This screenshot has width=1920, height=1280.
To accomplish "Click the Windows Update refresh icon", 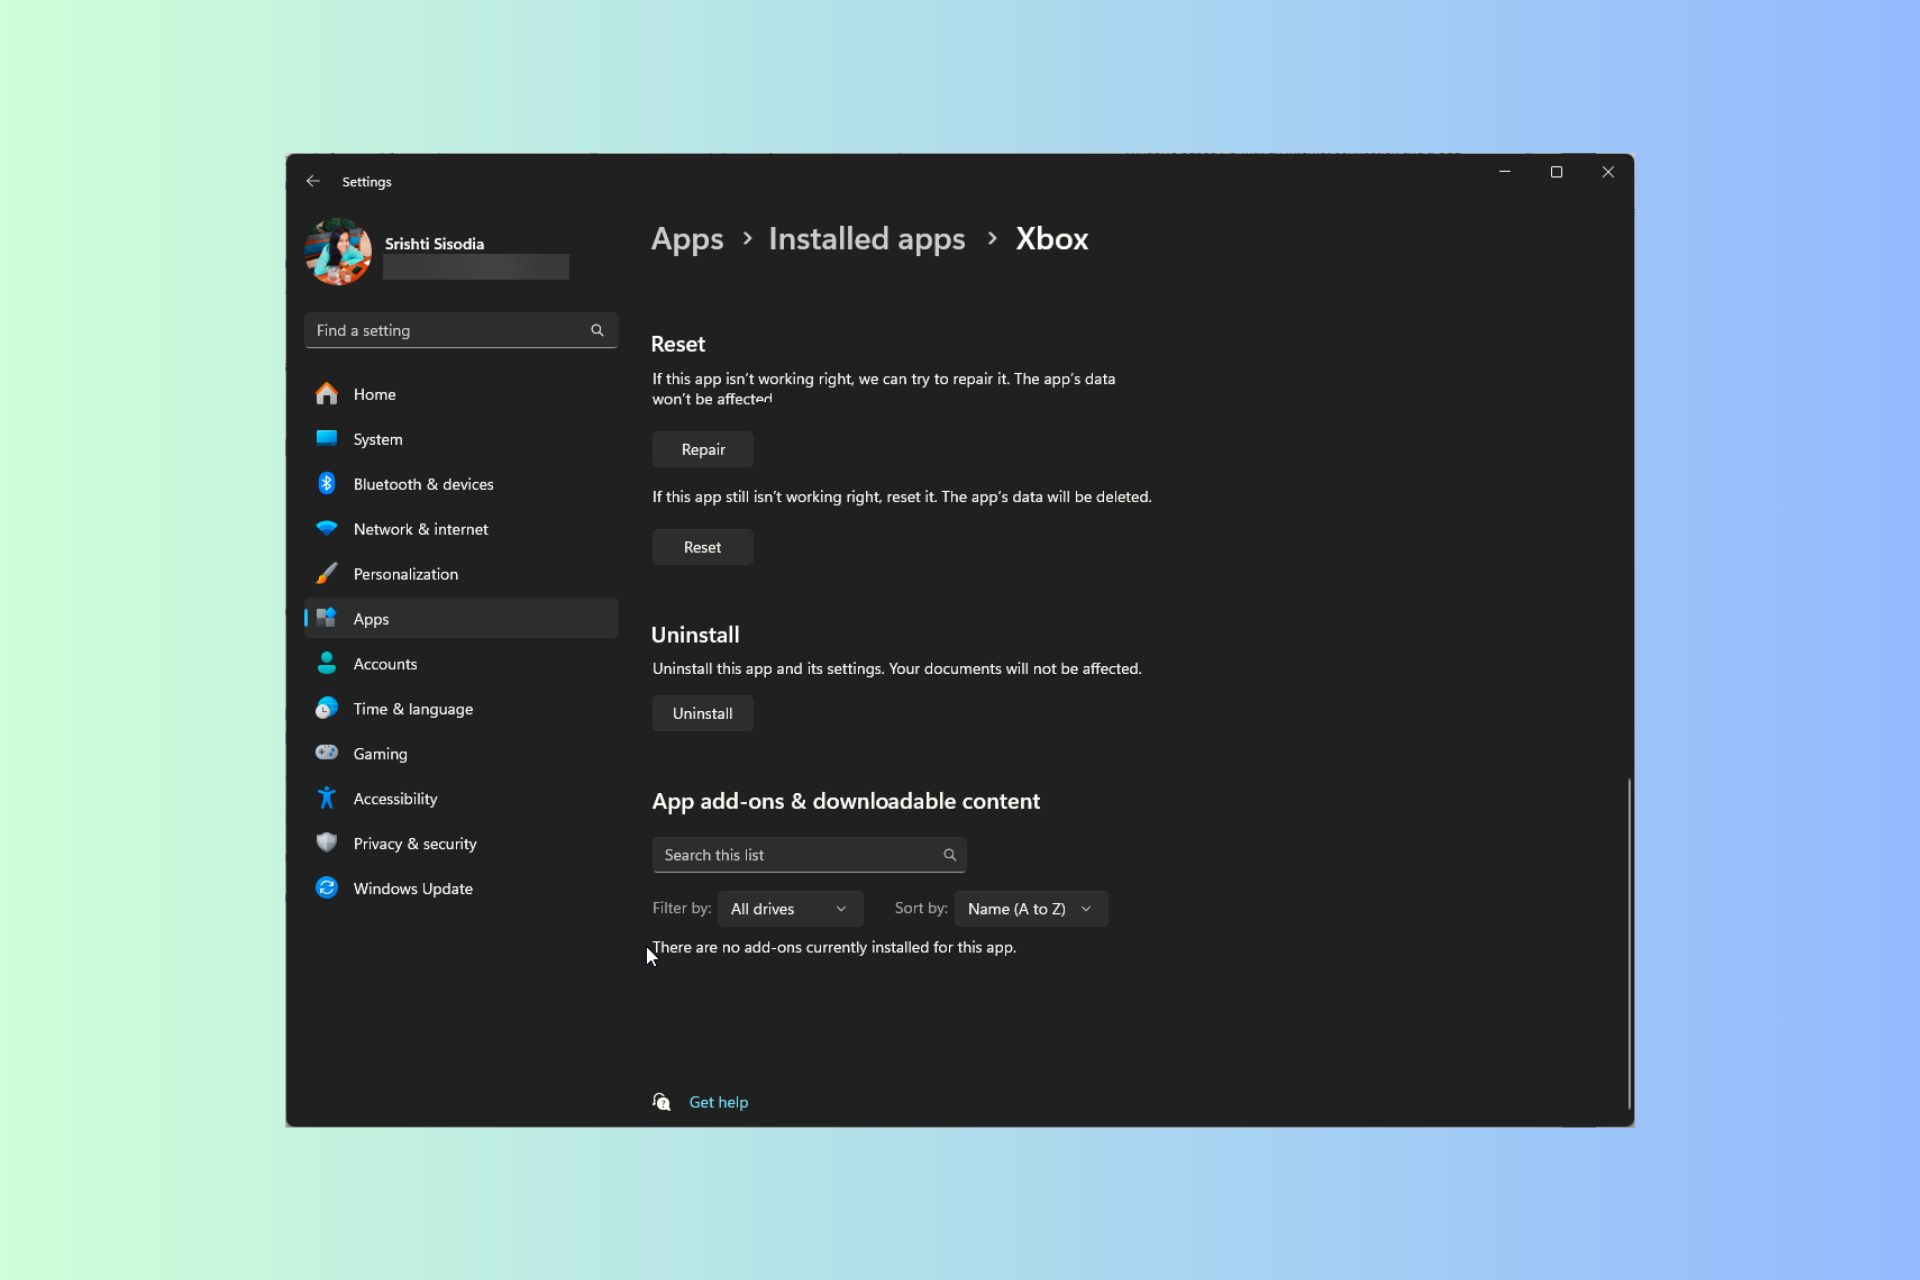I will click(x=327, y=888).
